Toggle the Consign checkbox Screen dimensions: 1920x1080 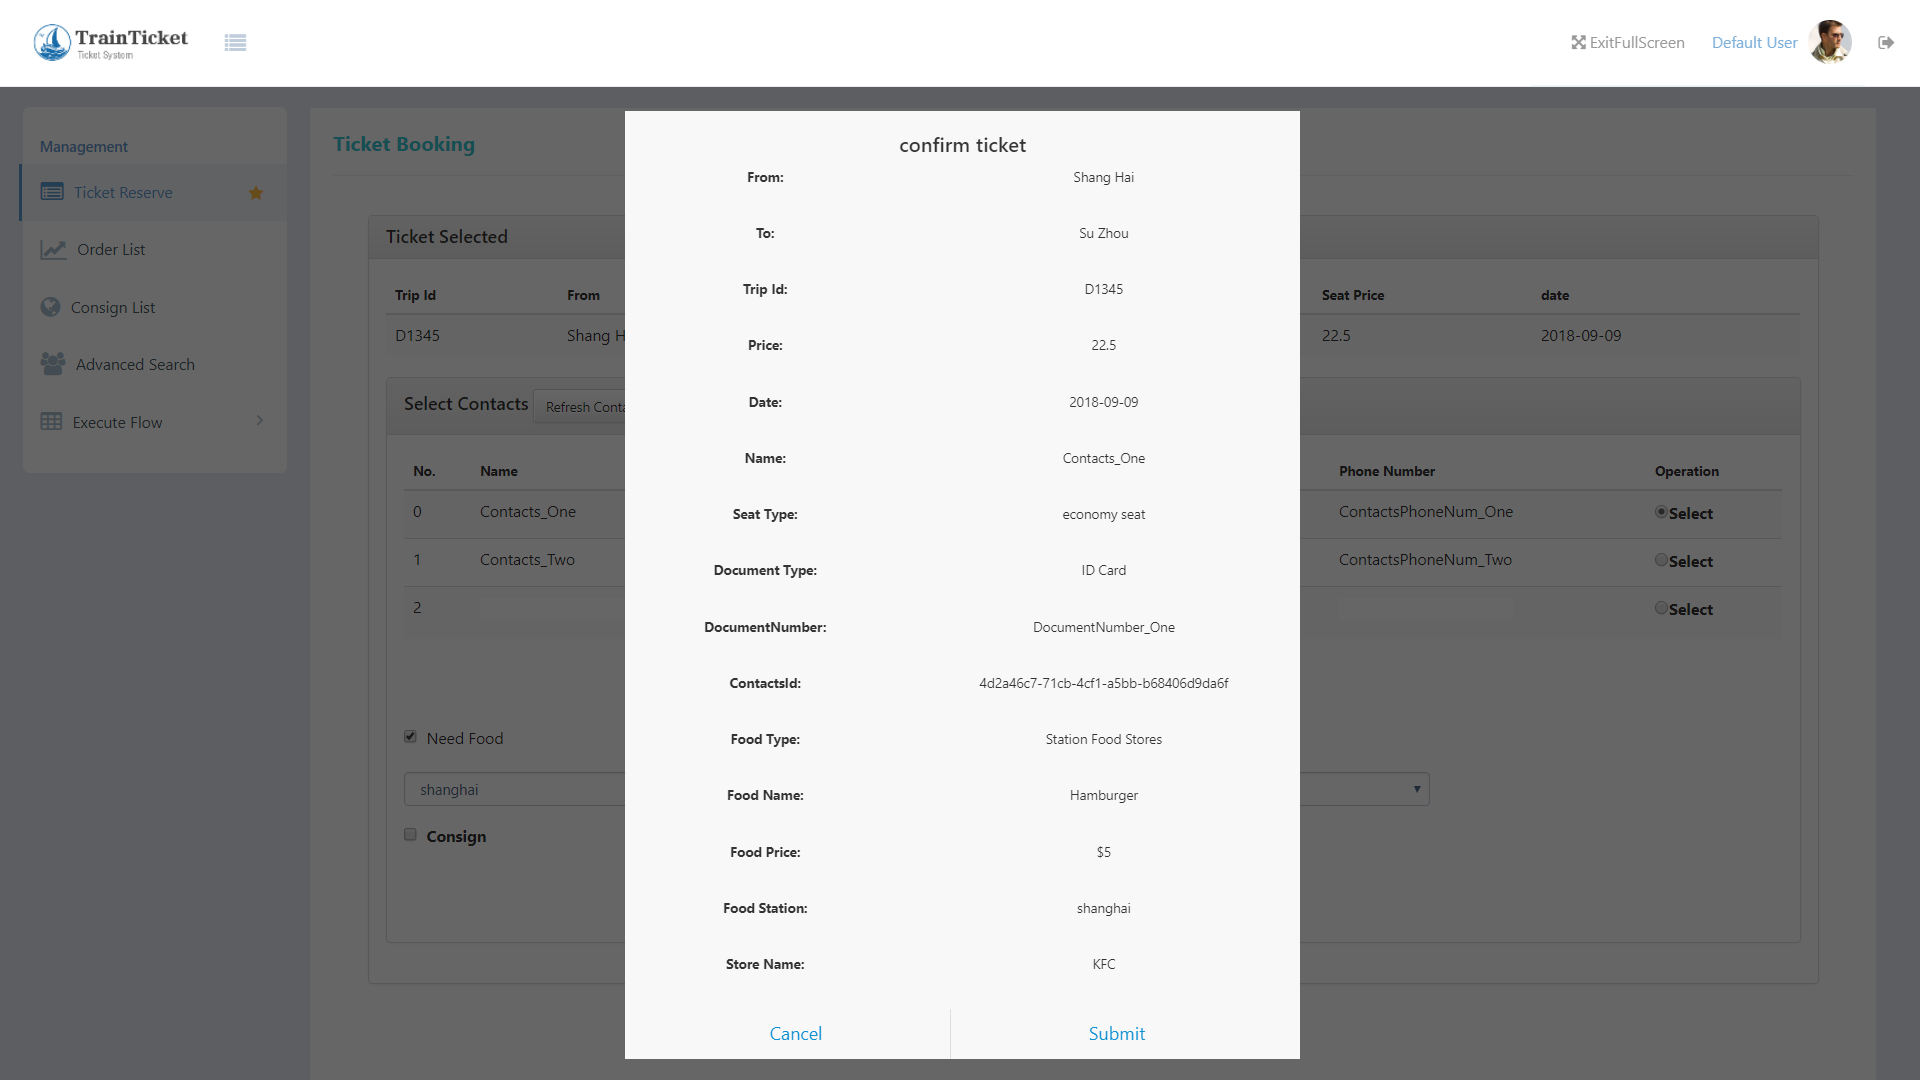tap(410, 835)
